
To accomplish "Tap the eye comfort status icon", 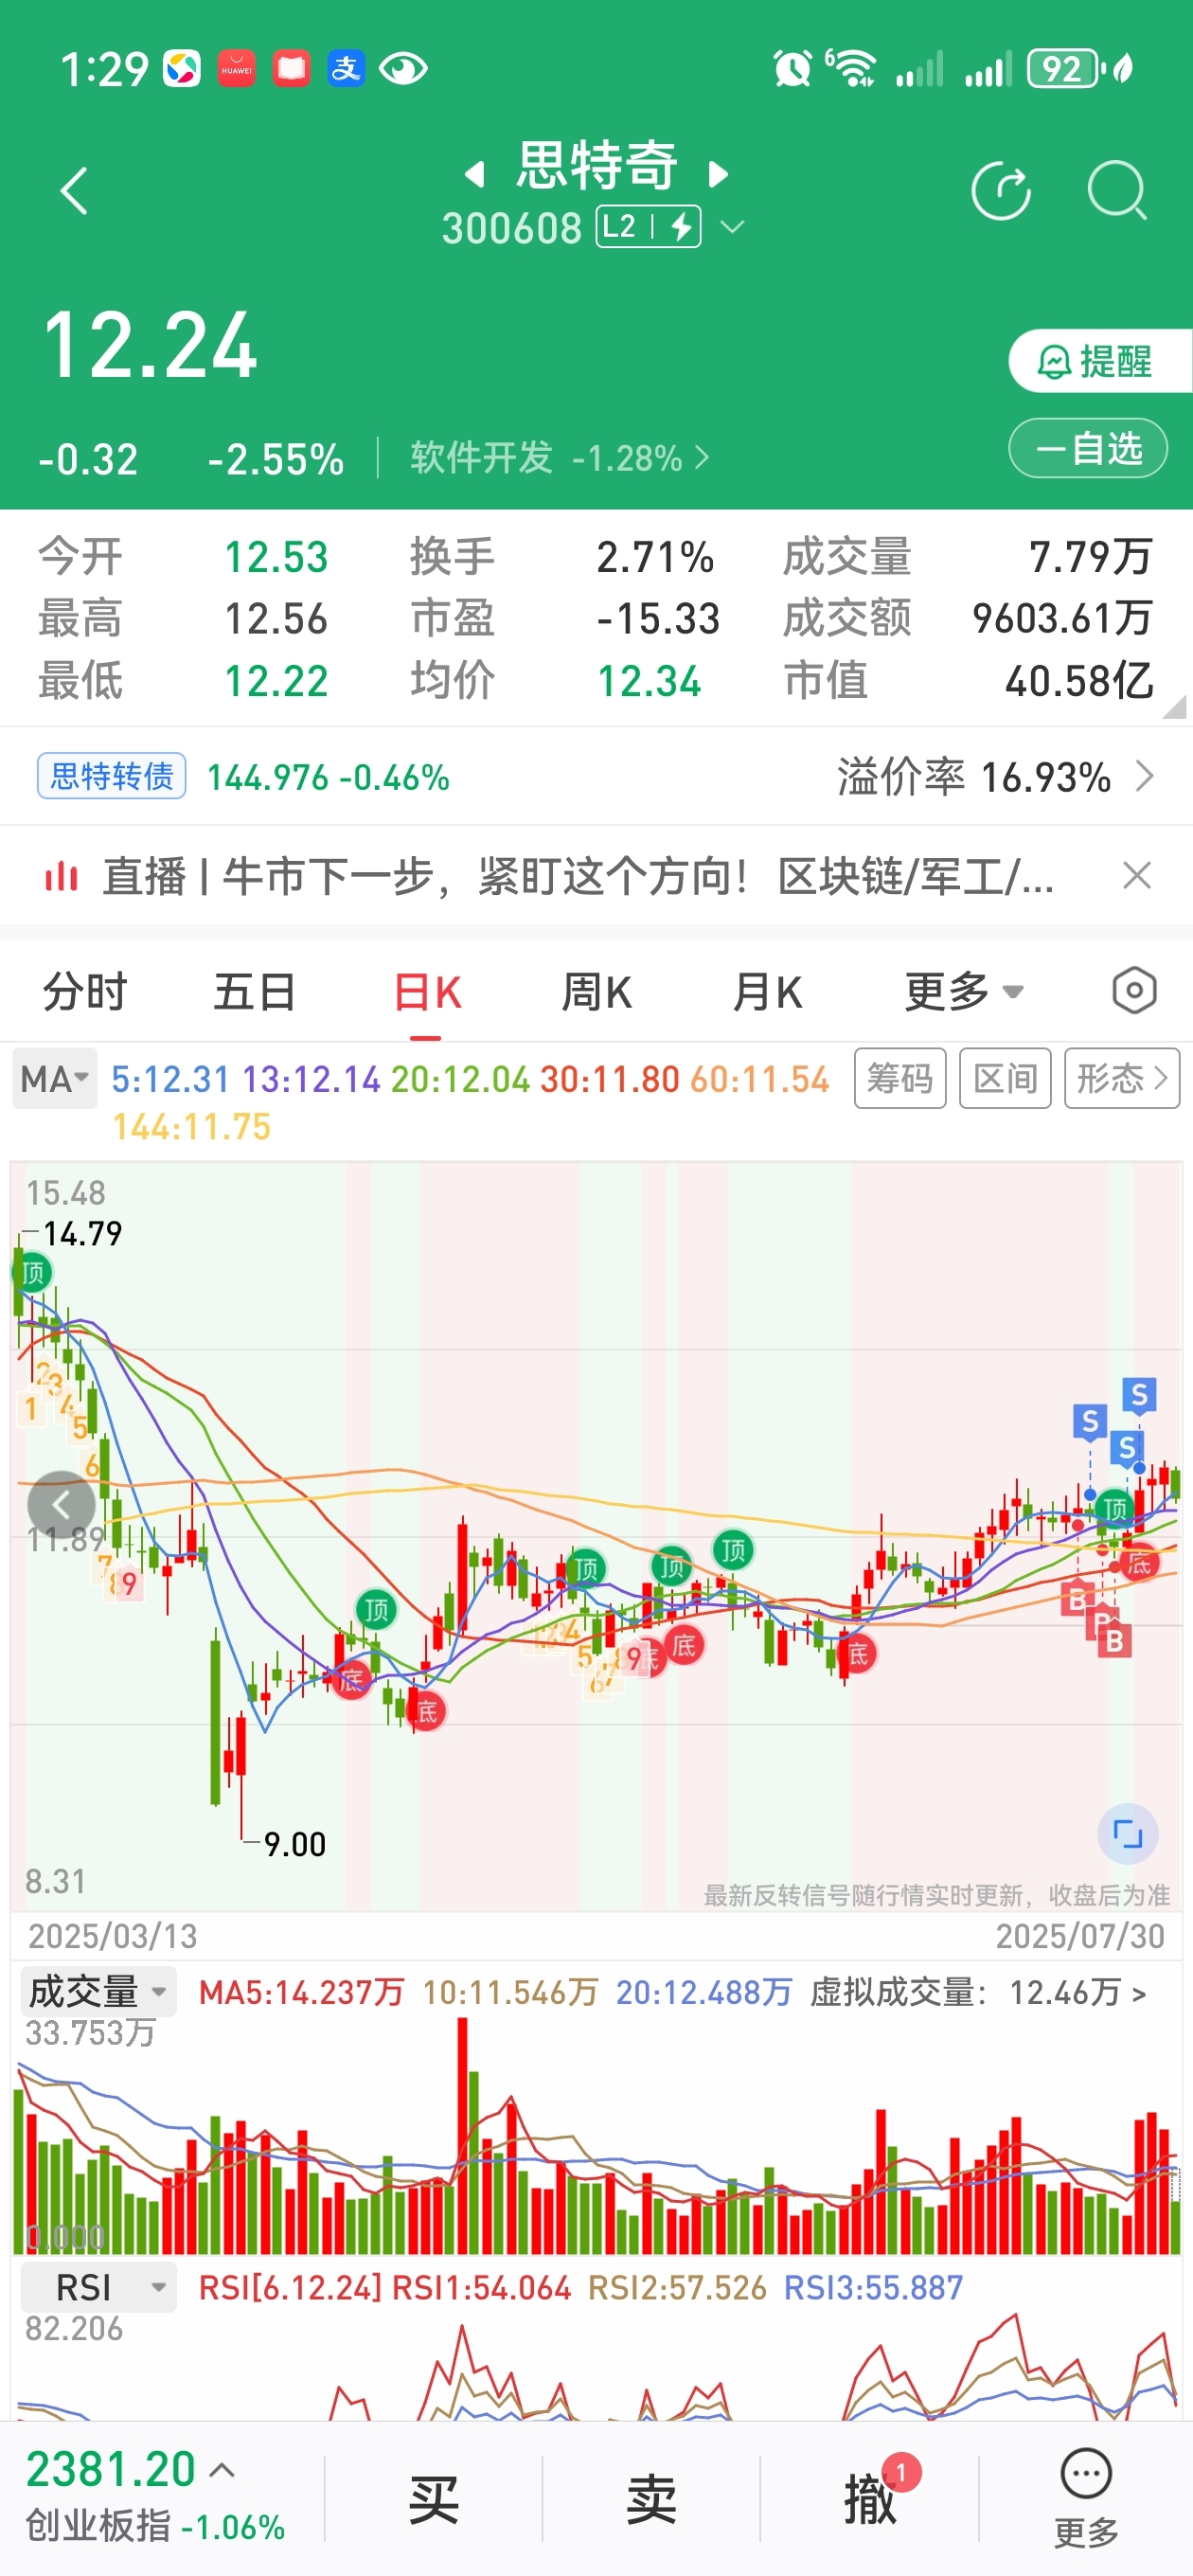I will click(x=403, y=69).
